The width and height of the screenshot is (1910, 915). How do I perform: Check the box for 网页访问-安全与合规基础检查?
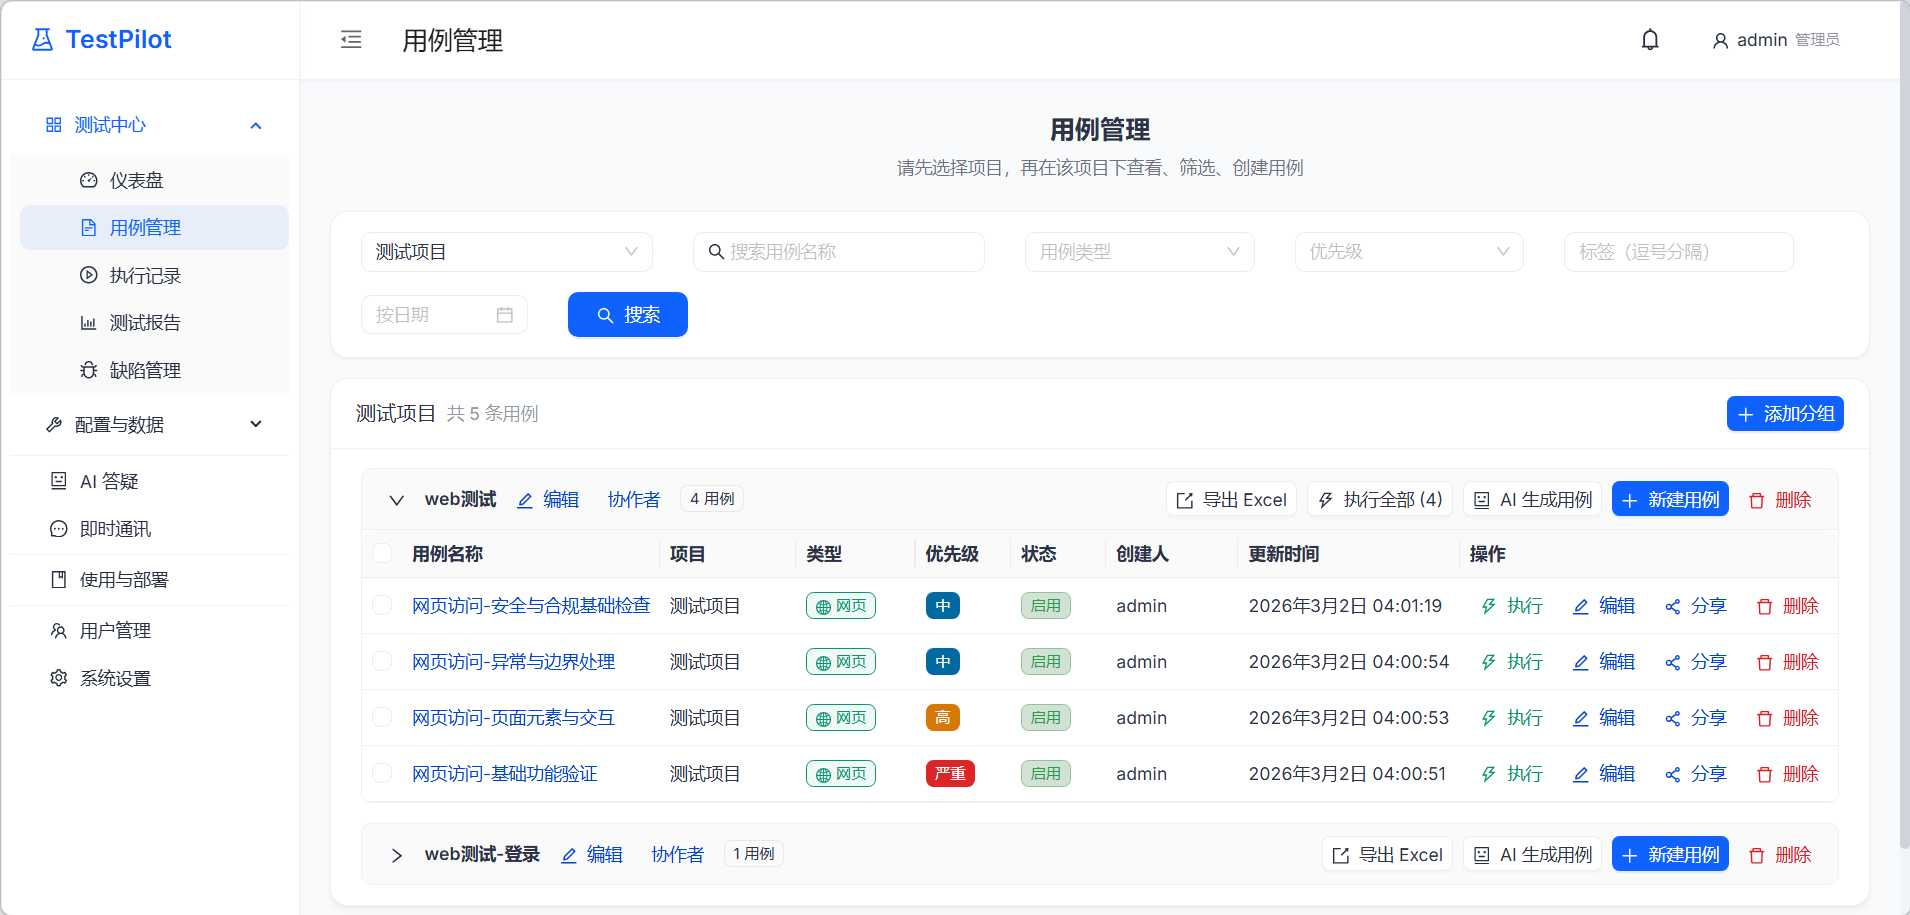click(382, 606)
